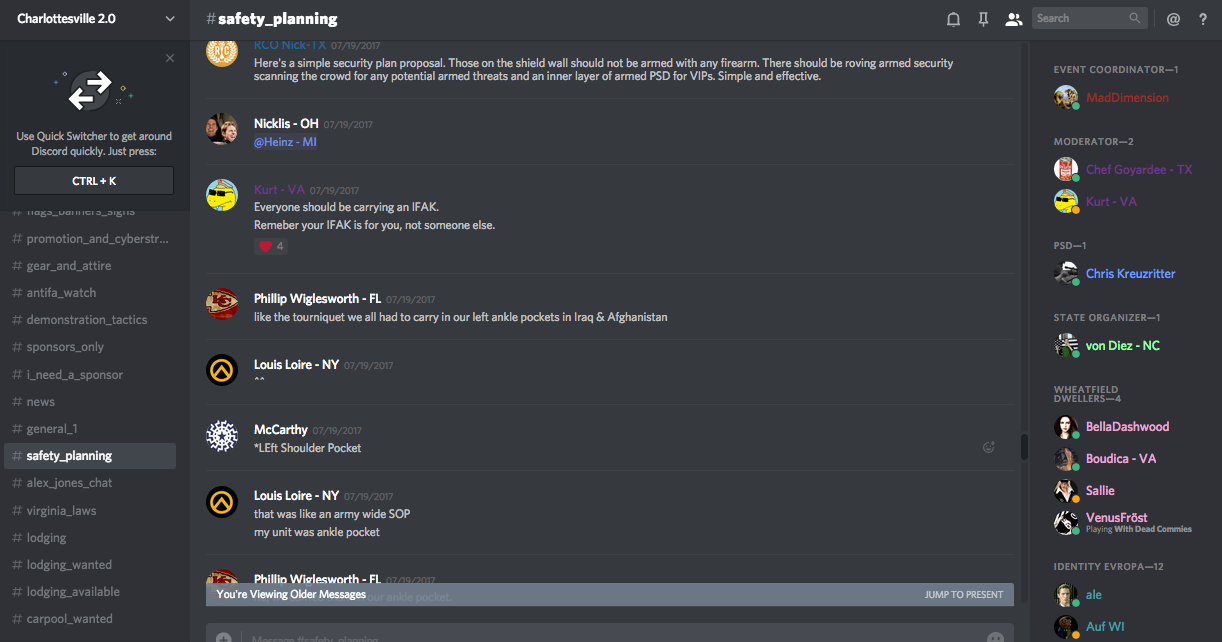Dismiss the Quick Switcher tip
Image resolution: width=1222 pixels, height=642 pixels.
(x=170, y=58)
